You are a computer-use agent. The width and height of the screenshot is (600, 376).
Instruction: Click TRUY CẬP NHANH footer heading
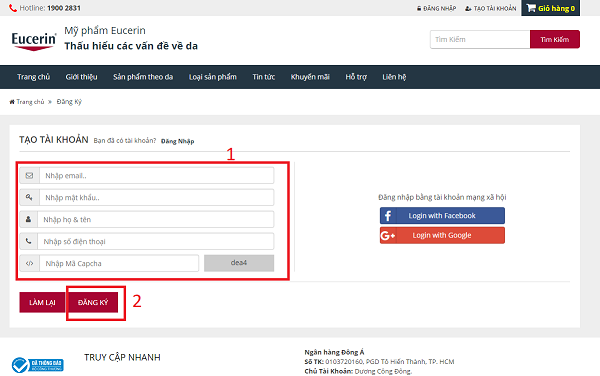tap(122, 357)
